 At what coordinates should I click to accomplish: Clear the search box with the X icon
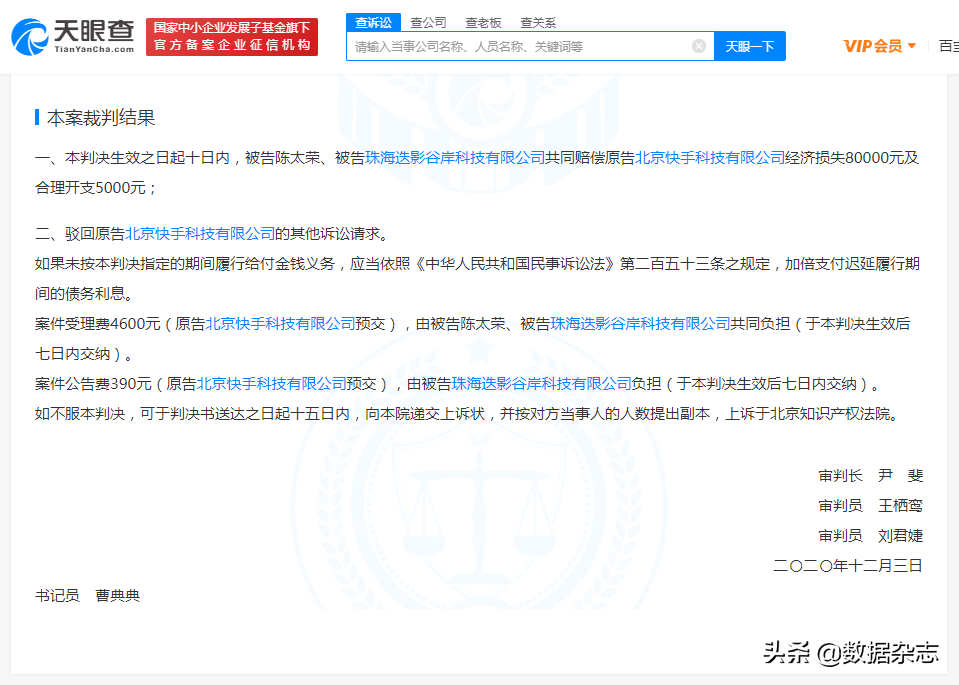coord(699,46)
